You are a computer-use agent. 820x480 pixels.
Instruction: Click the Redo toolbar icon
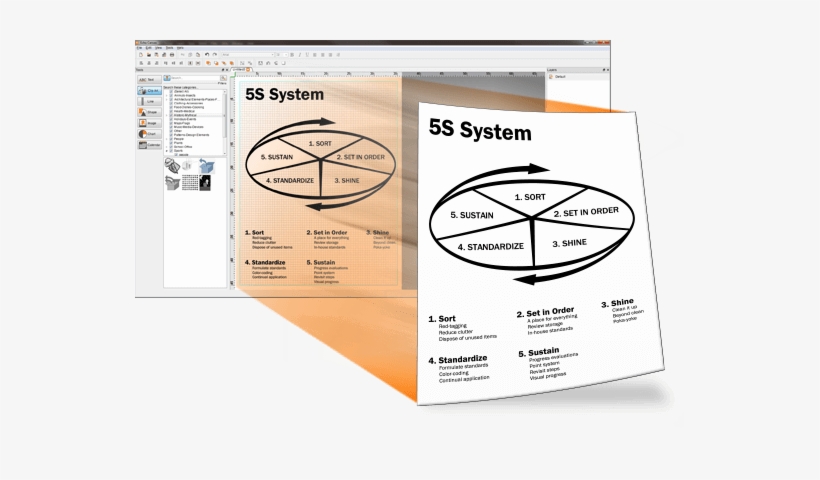click(x=214, y=54)
